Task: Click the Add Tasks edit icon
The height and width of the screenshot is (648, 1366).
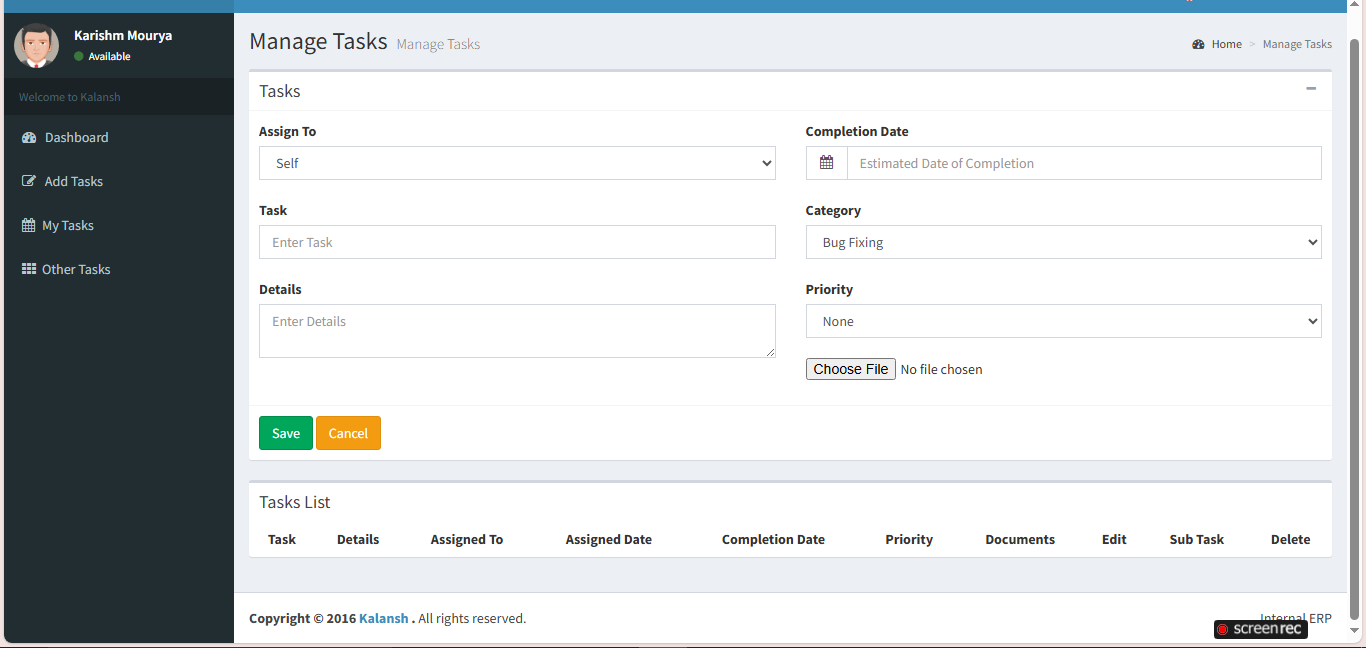Action: pos(29,181)
